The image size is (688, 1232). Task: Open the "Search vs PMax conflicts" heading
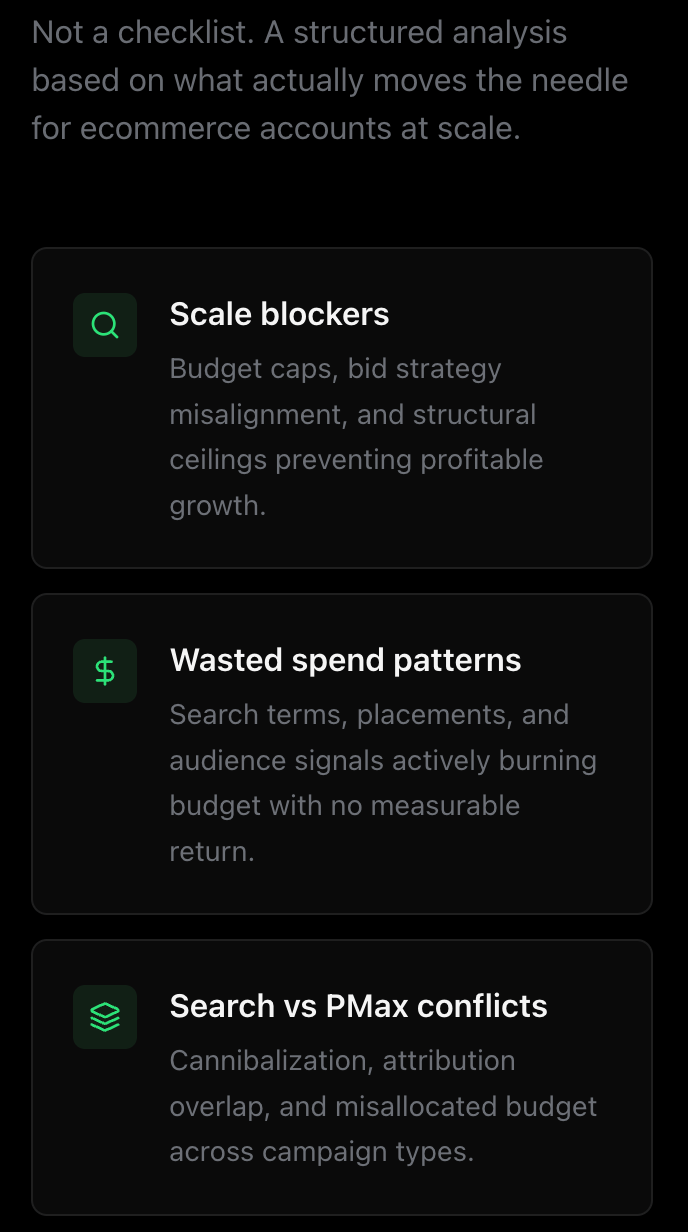358,1006
